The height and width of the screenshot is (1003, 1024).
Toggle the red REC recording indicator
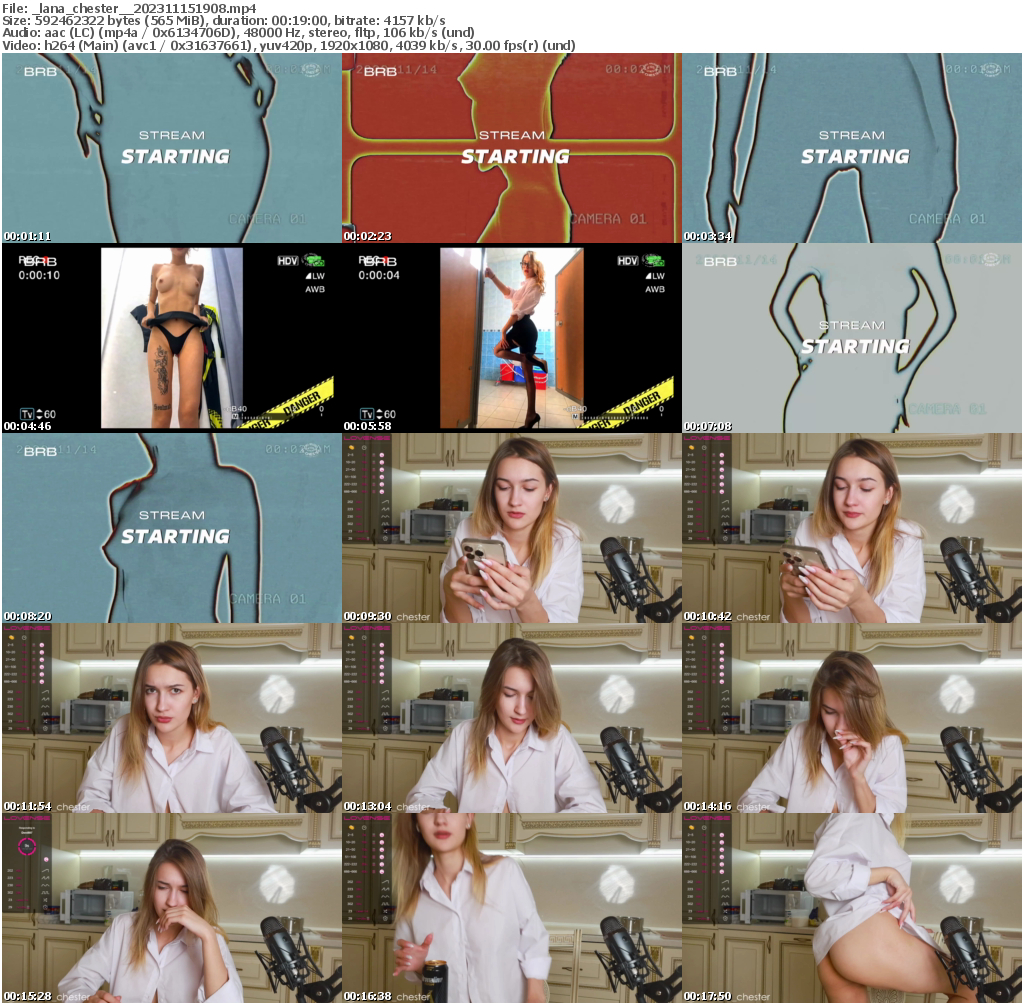(x=374, y=258)
